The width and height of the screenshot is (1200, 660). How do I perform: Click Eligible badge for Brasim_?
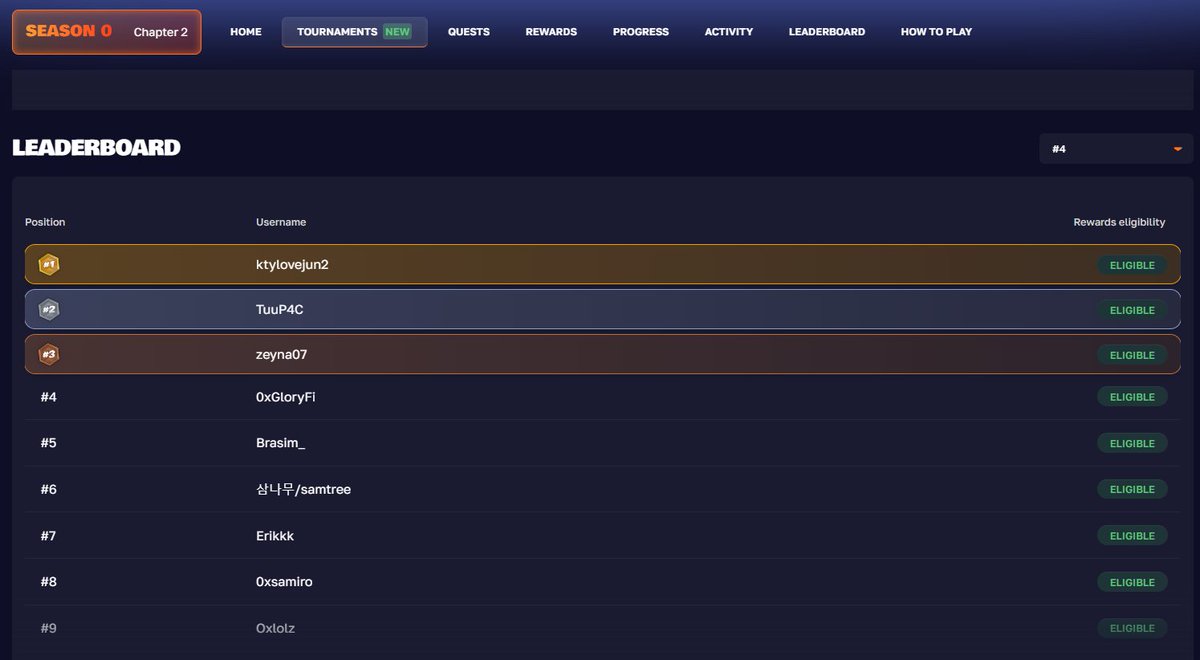coord(1132,443)
